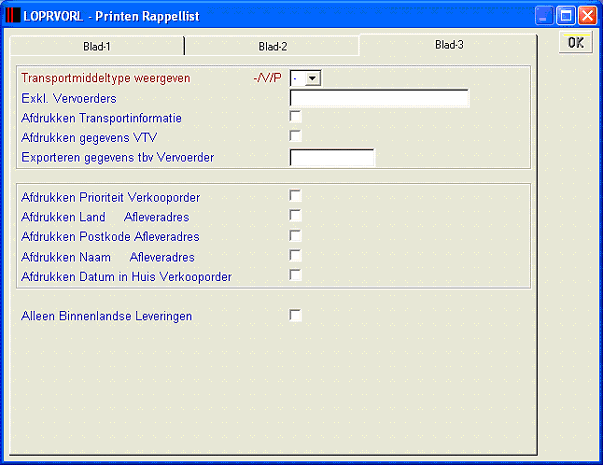Switch to the Blad-1 tab
605x466 pixels.
tap(97, 46)
